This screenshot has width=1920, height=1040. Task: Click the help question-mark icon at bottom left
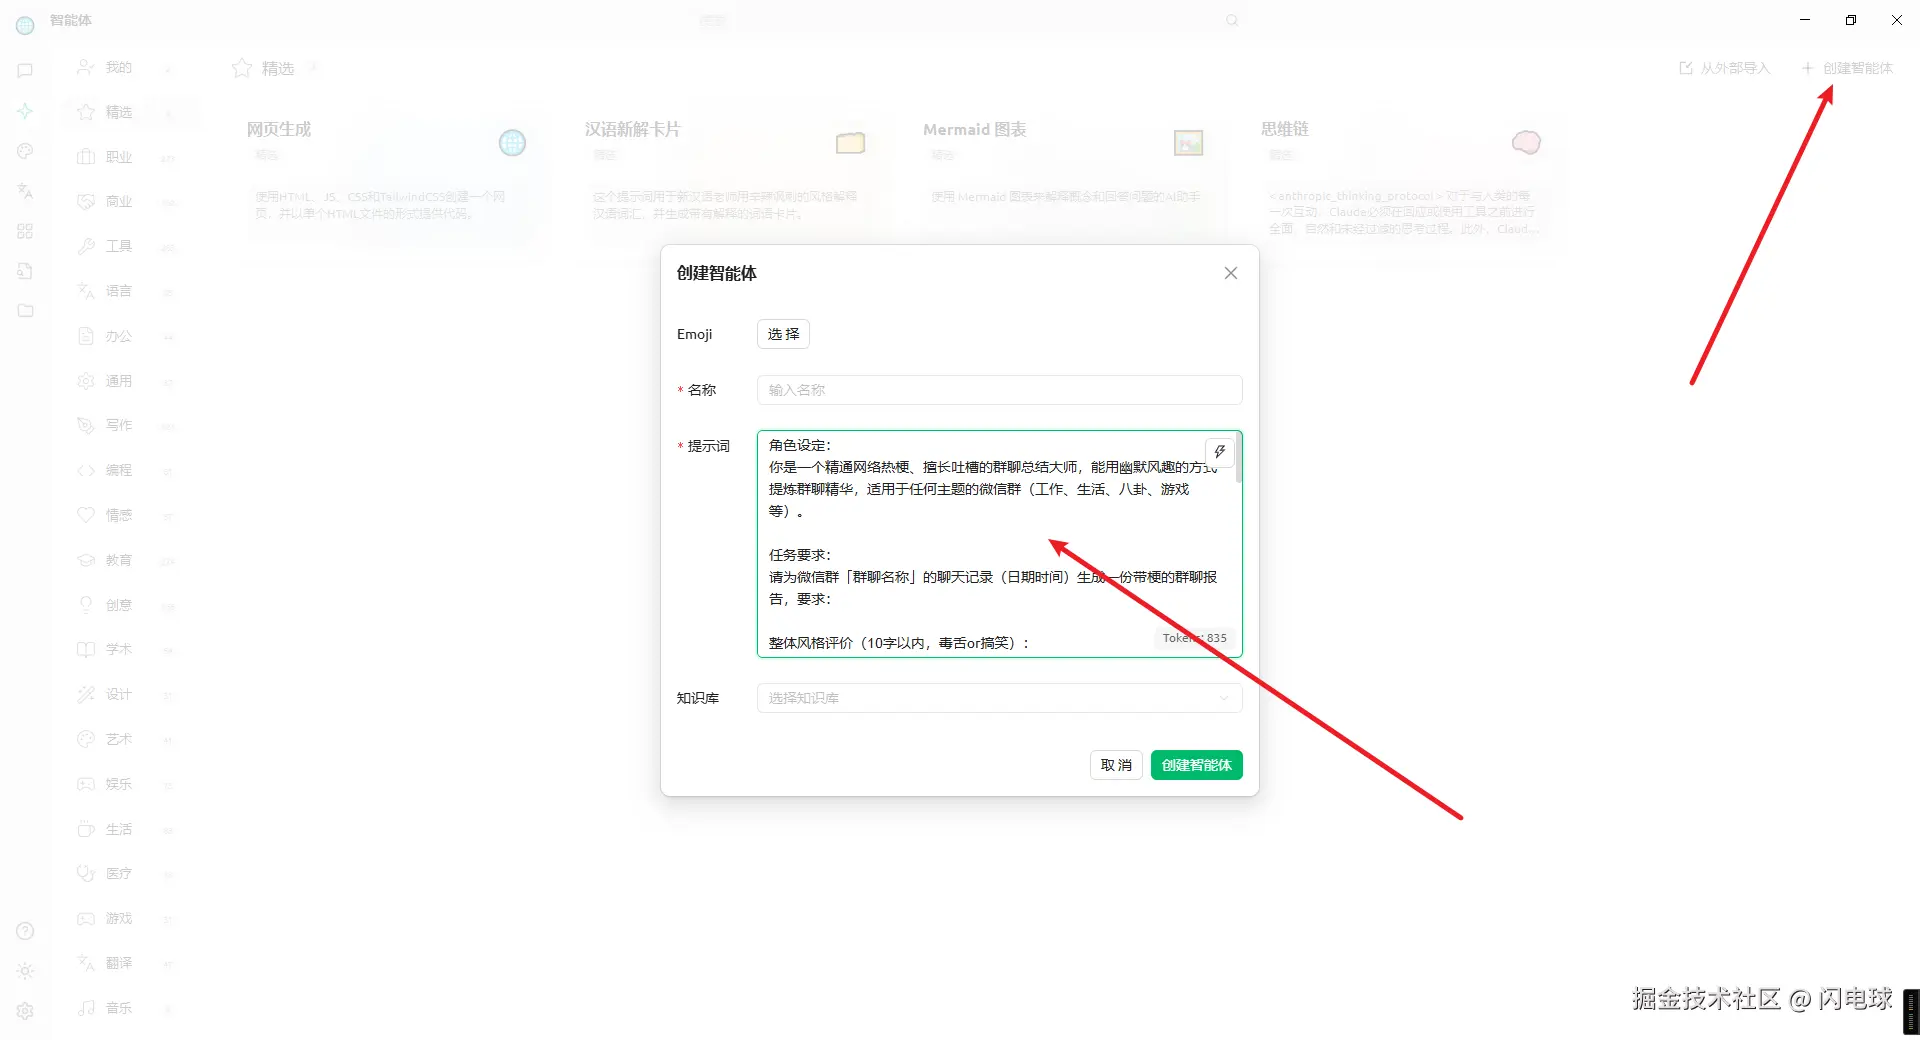[25, 930]
